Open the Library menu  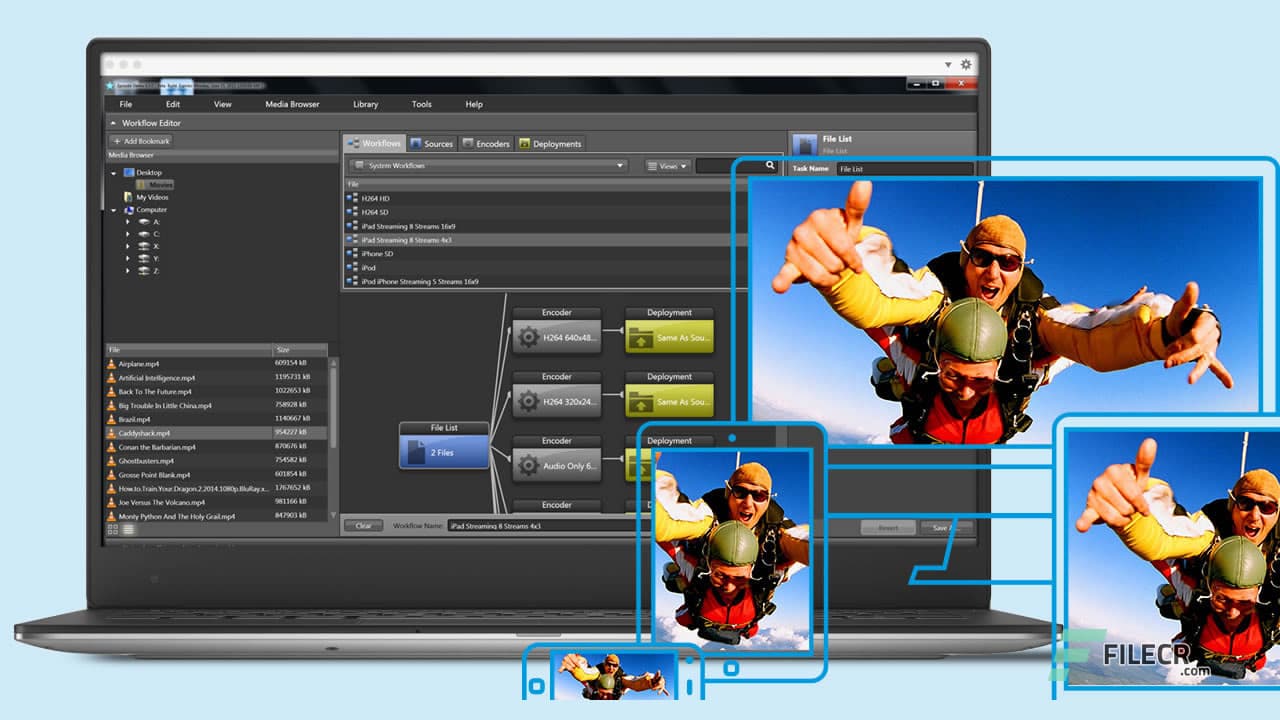click(365, 104)
